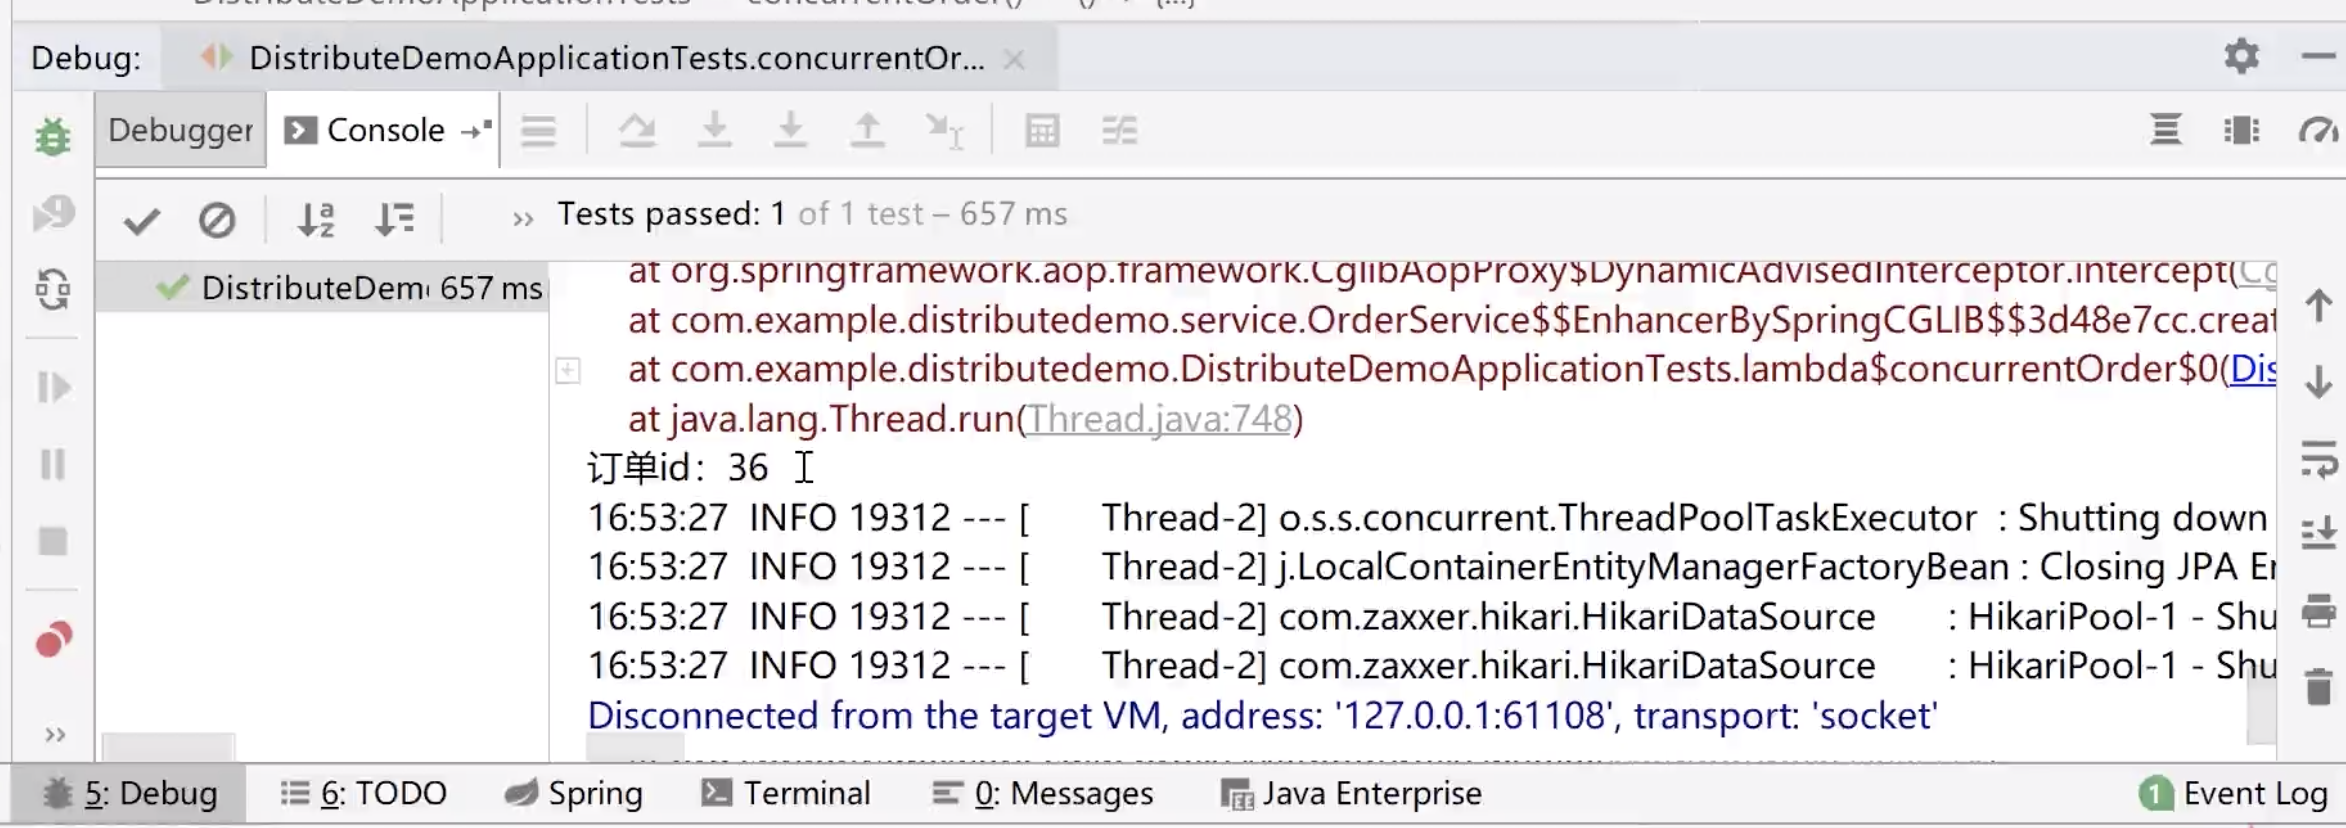
Task: Open Thread.java:748 stack trace link
Action: (x=1160, y=419)
